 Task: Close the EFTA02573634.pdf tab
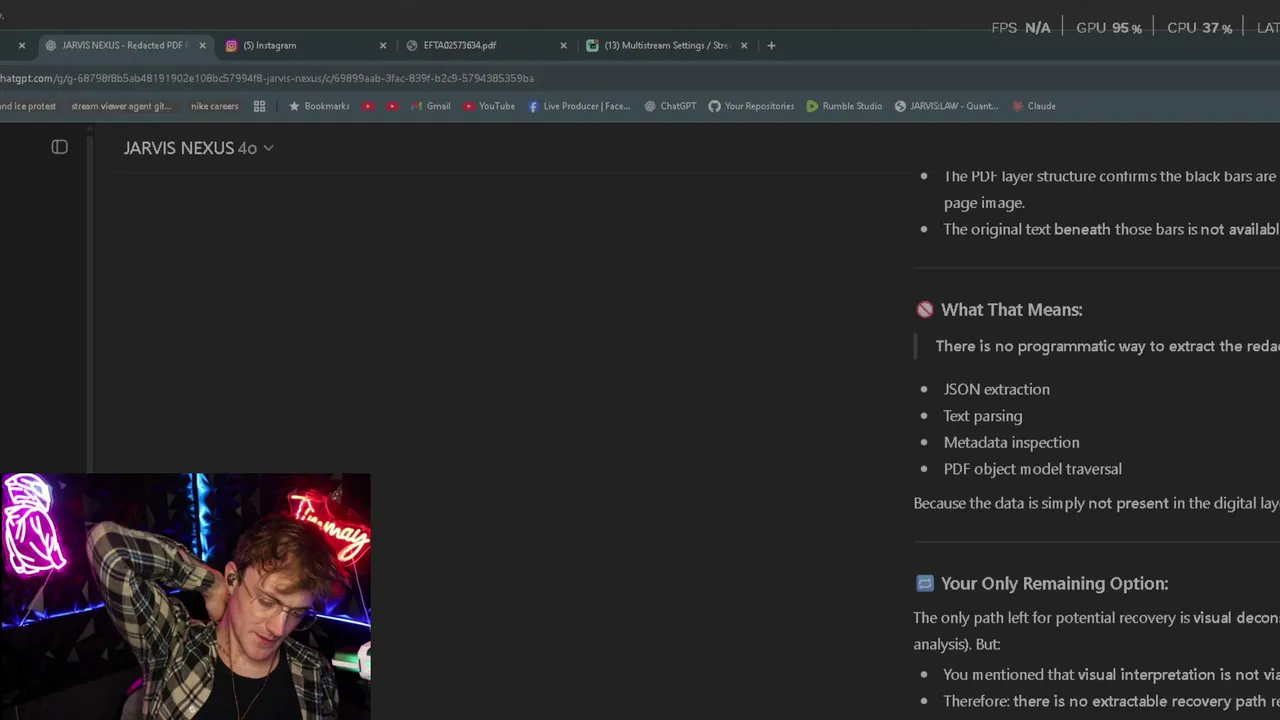coord(563,45)
